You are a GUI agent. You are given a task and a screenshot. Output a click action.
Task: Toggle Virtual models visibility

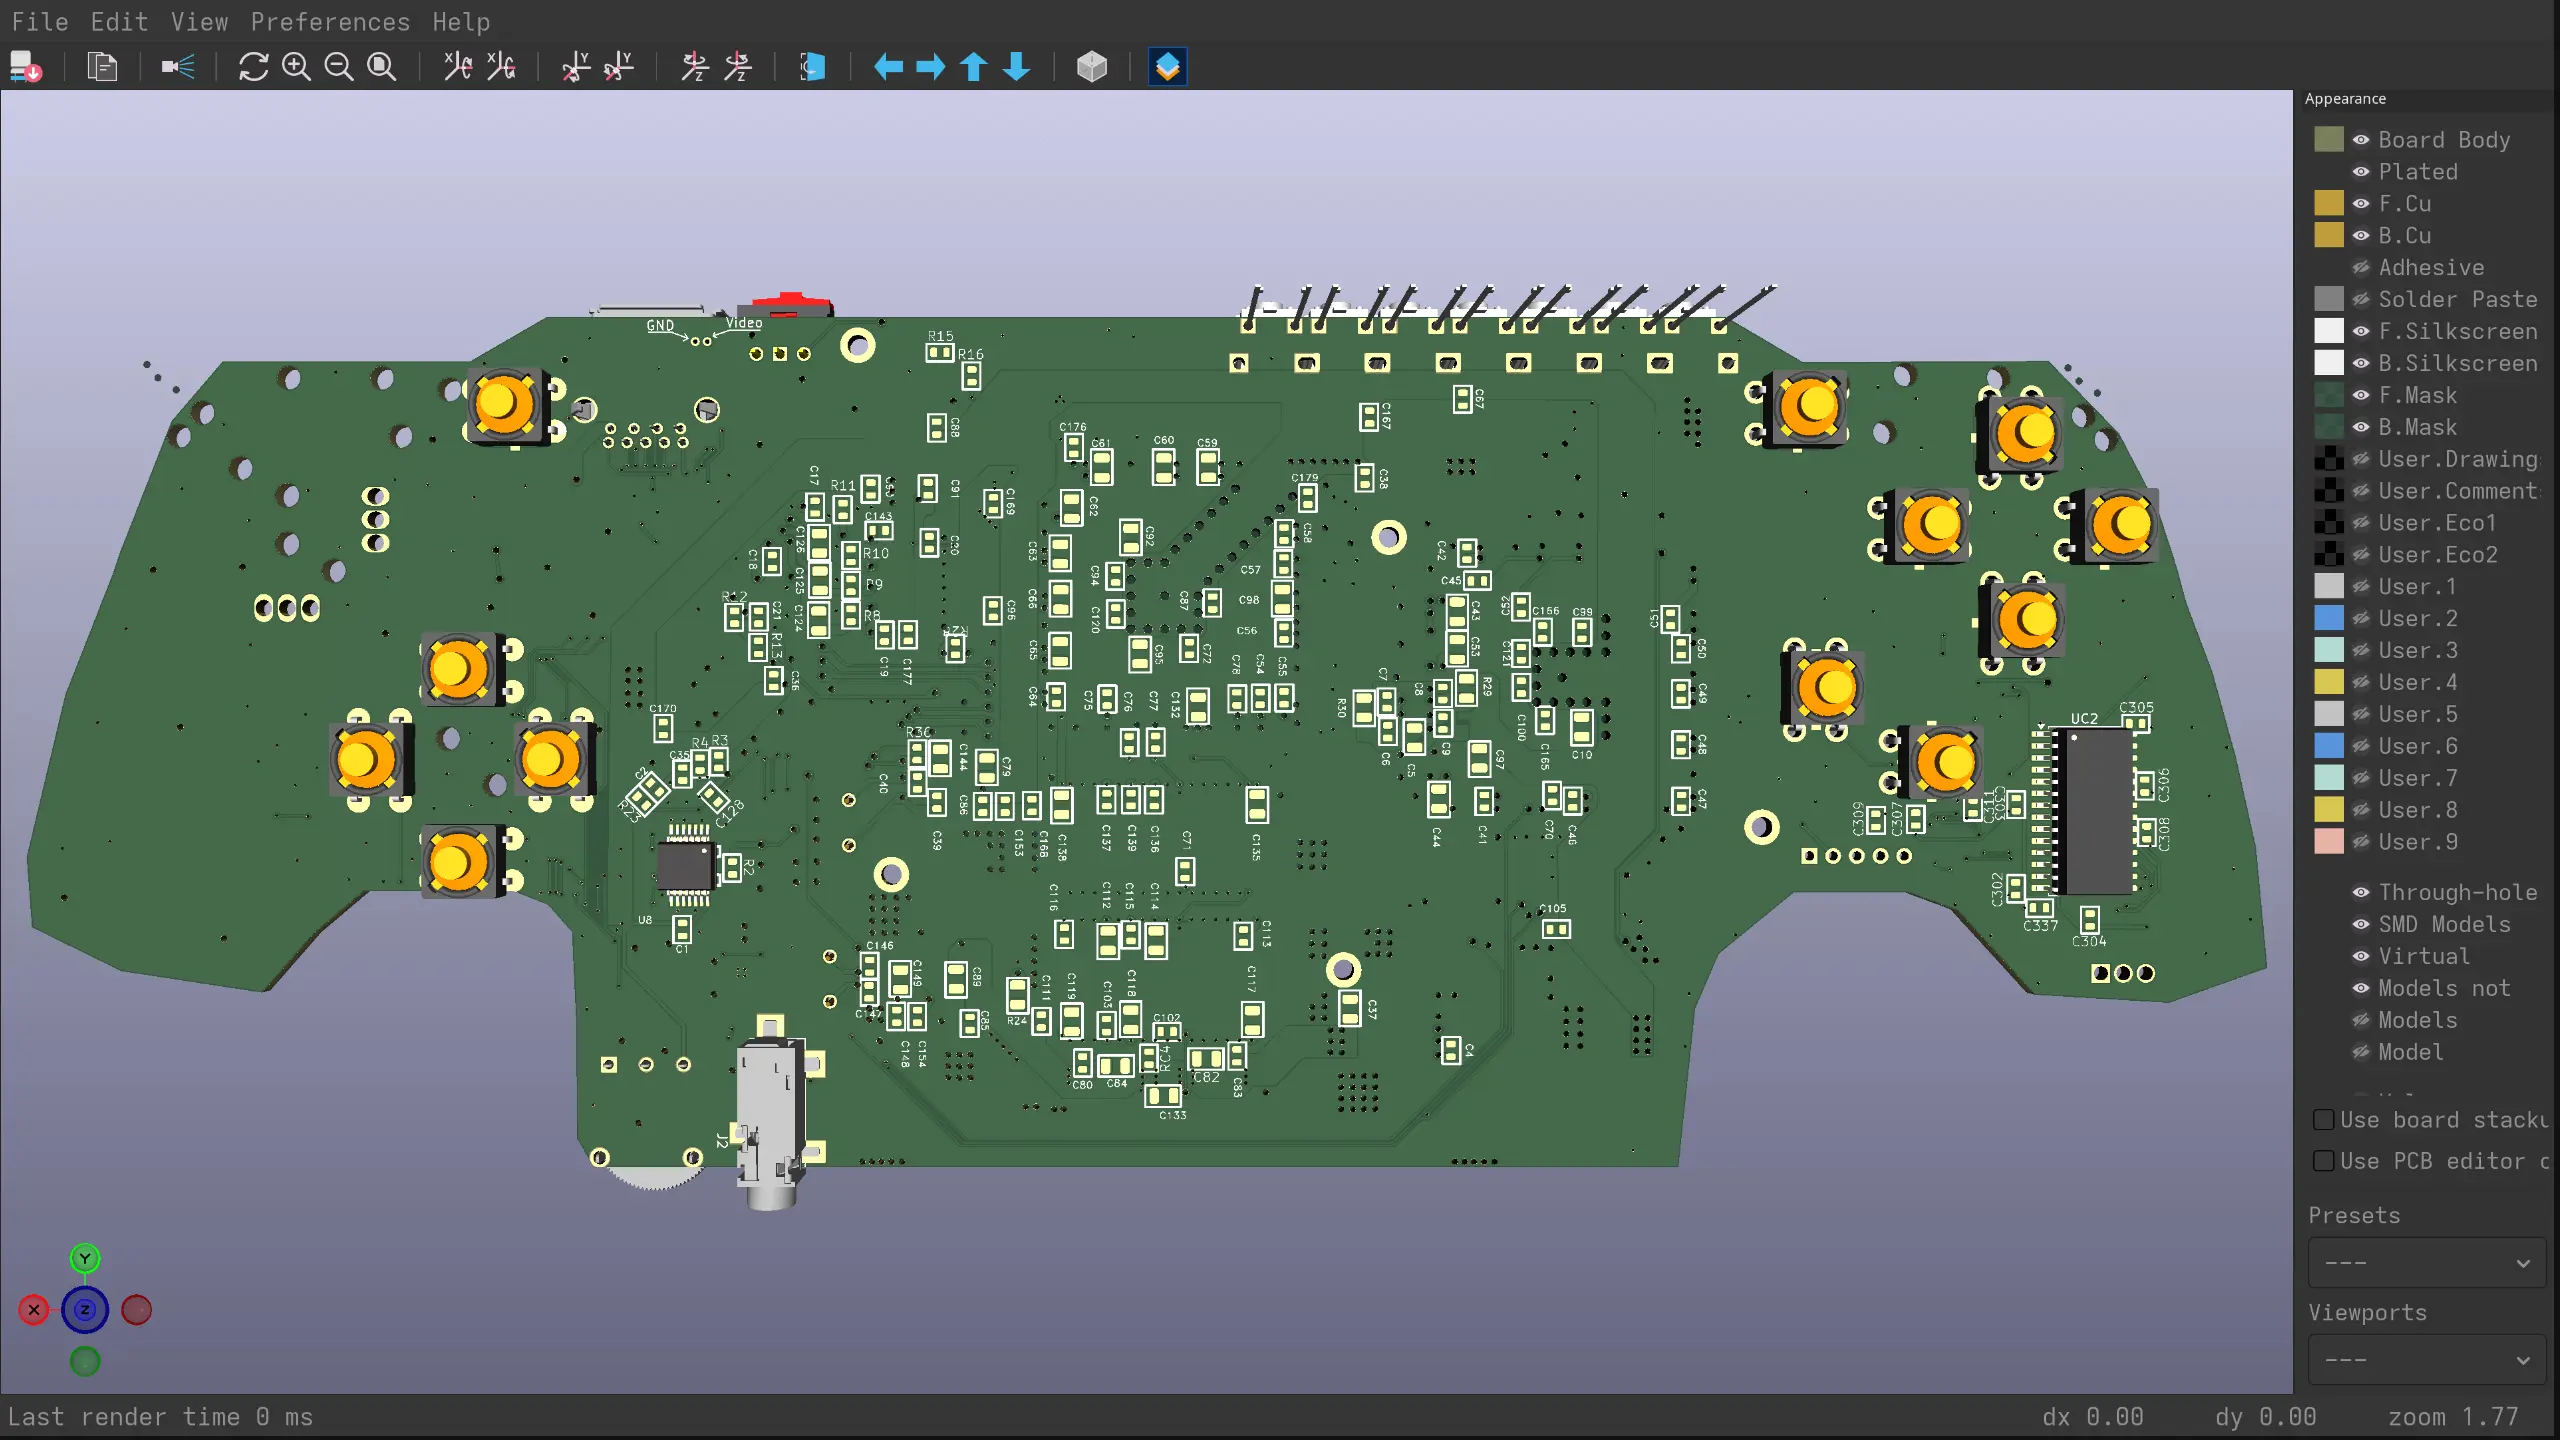coord(2361,956)
